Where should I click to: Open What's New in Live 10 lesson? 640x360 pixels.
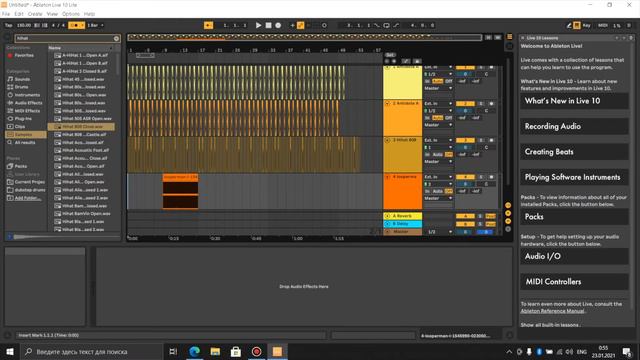tap(574, 101)
